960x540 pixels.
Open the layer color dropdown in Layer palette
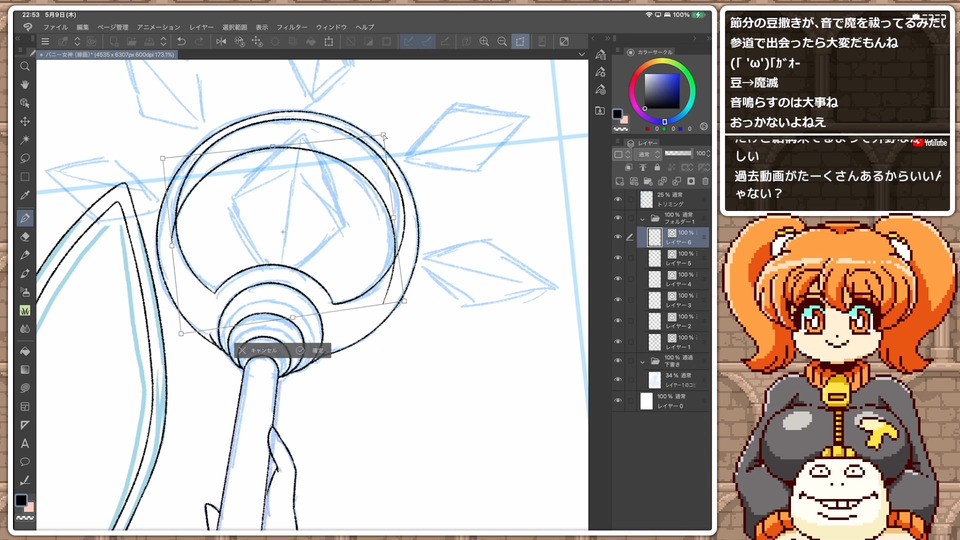pyautogui.click(x=623, y=154)
